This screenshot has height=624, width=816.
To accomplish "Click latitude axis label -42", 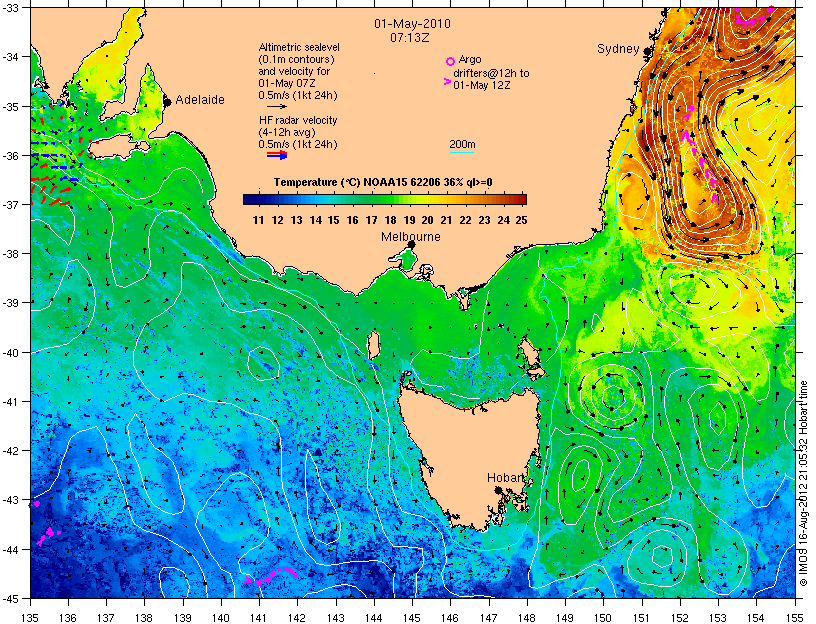I will 10,451.
